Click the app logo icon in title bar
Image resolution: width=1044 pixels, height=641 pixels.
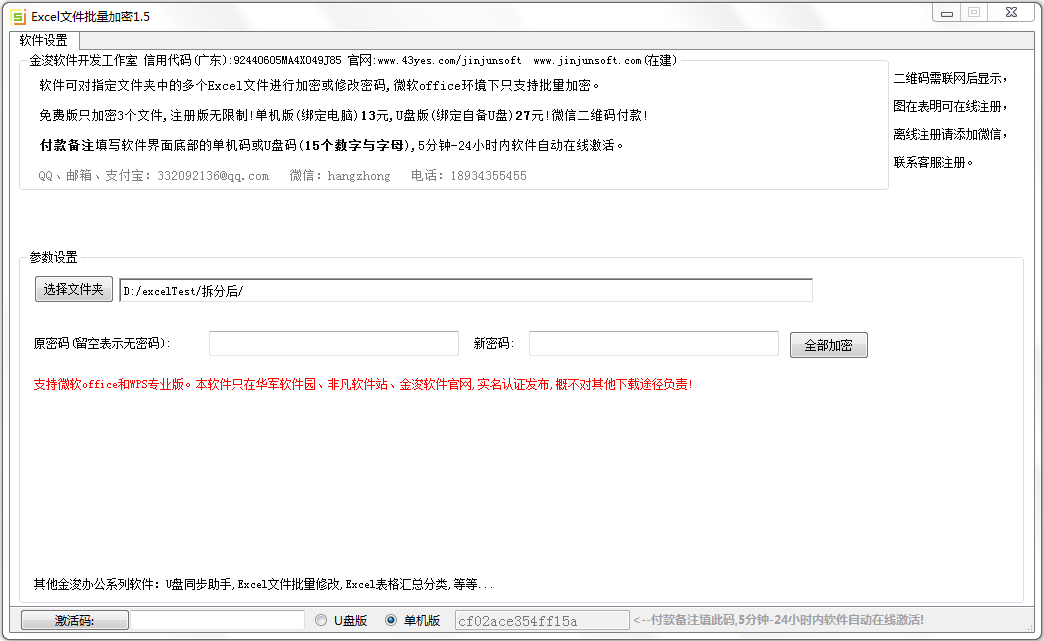pos(18,17)
